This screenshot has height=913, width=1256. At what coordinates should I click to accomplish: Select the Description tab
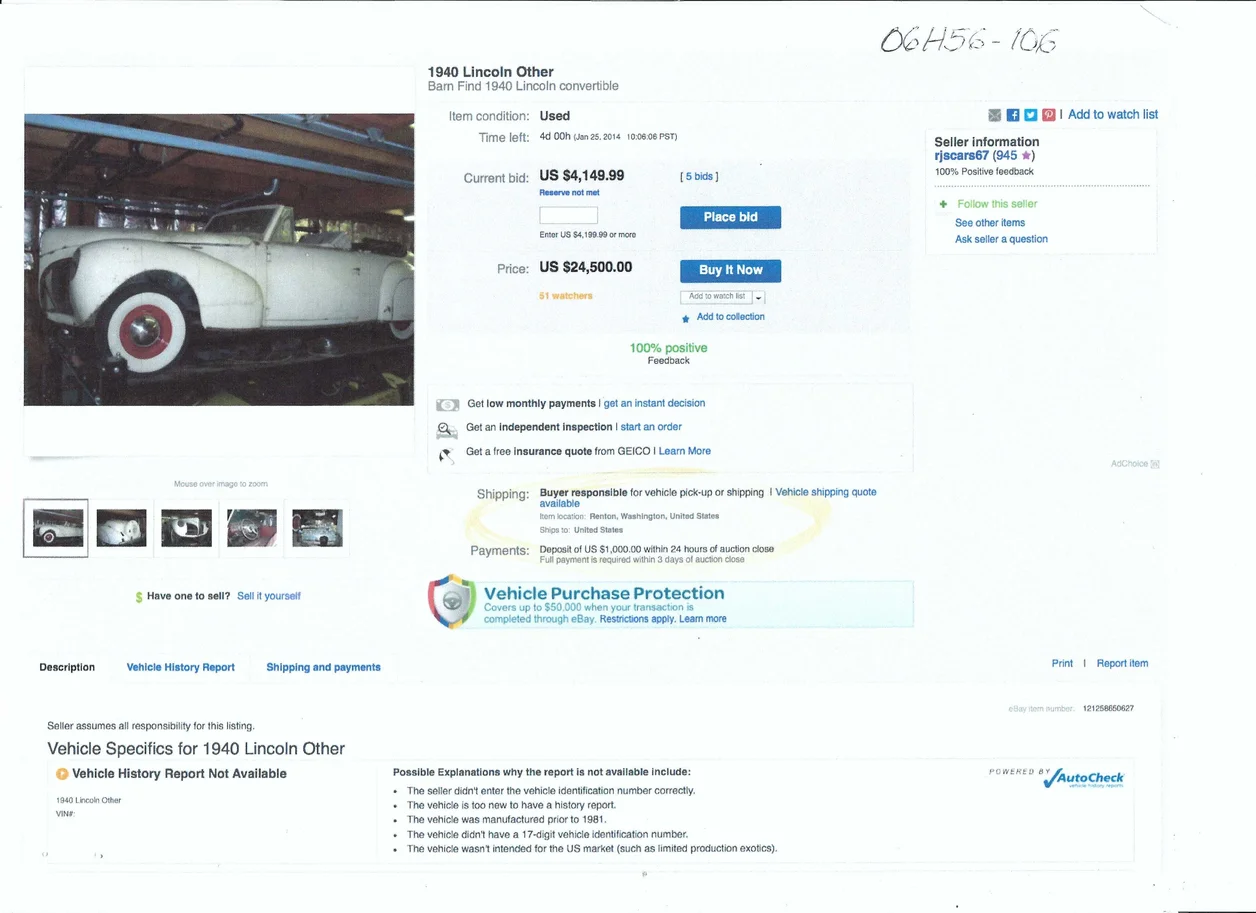tap(67, 667)
